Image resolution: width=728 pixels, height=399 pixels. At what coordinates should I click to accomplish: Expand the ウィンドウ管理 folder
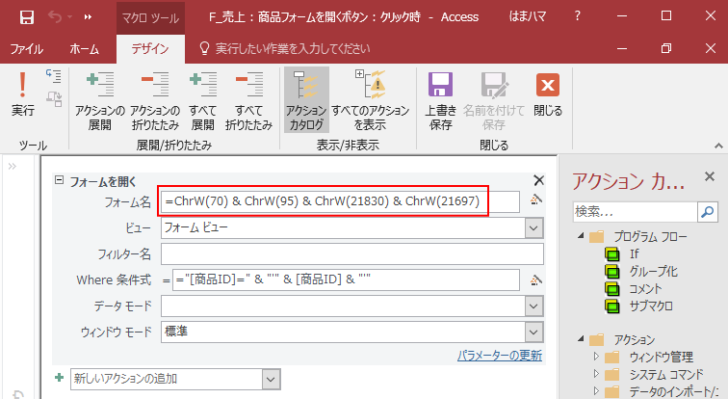coord(597,357)
